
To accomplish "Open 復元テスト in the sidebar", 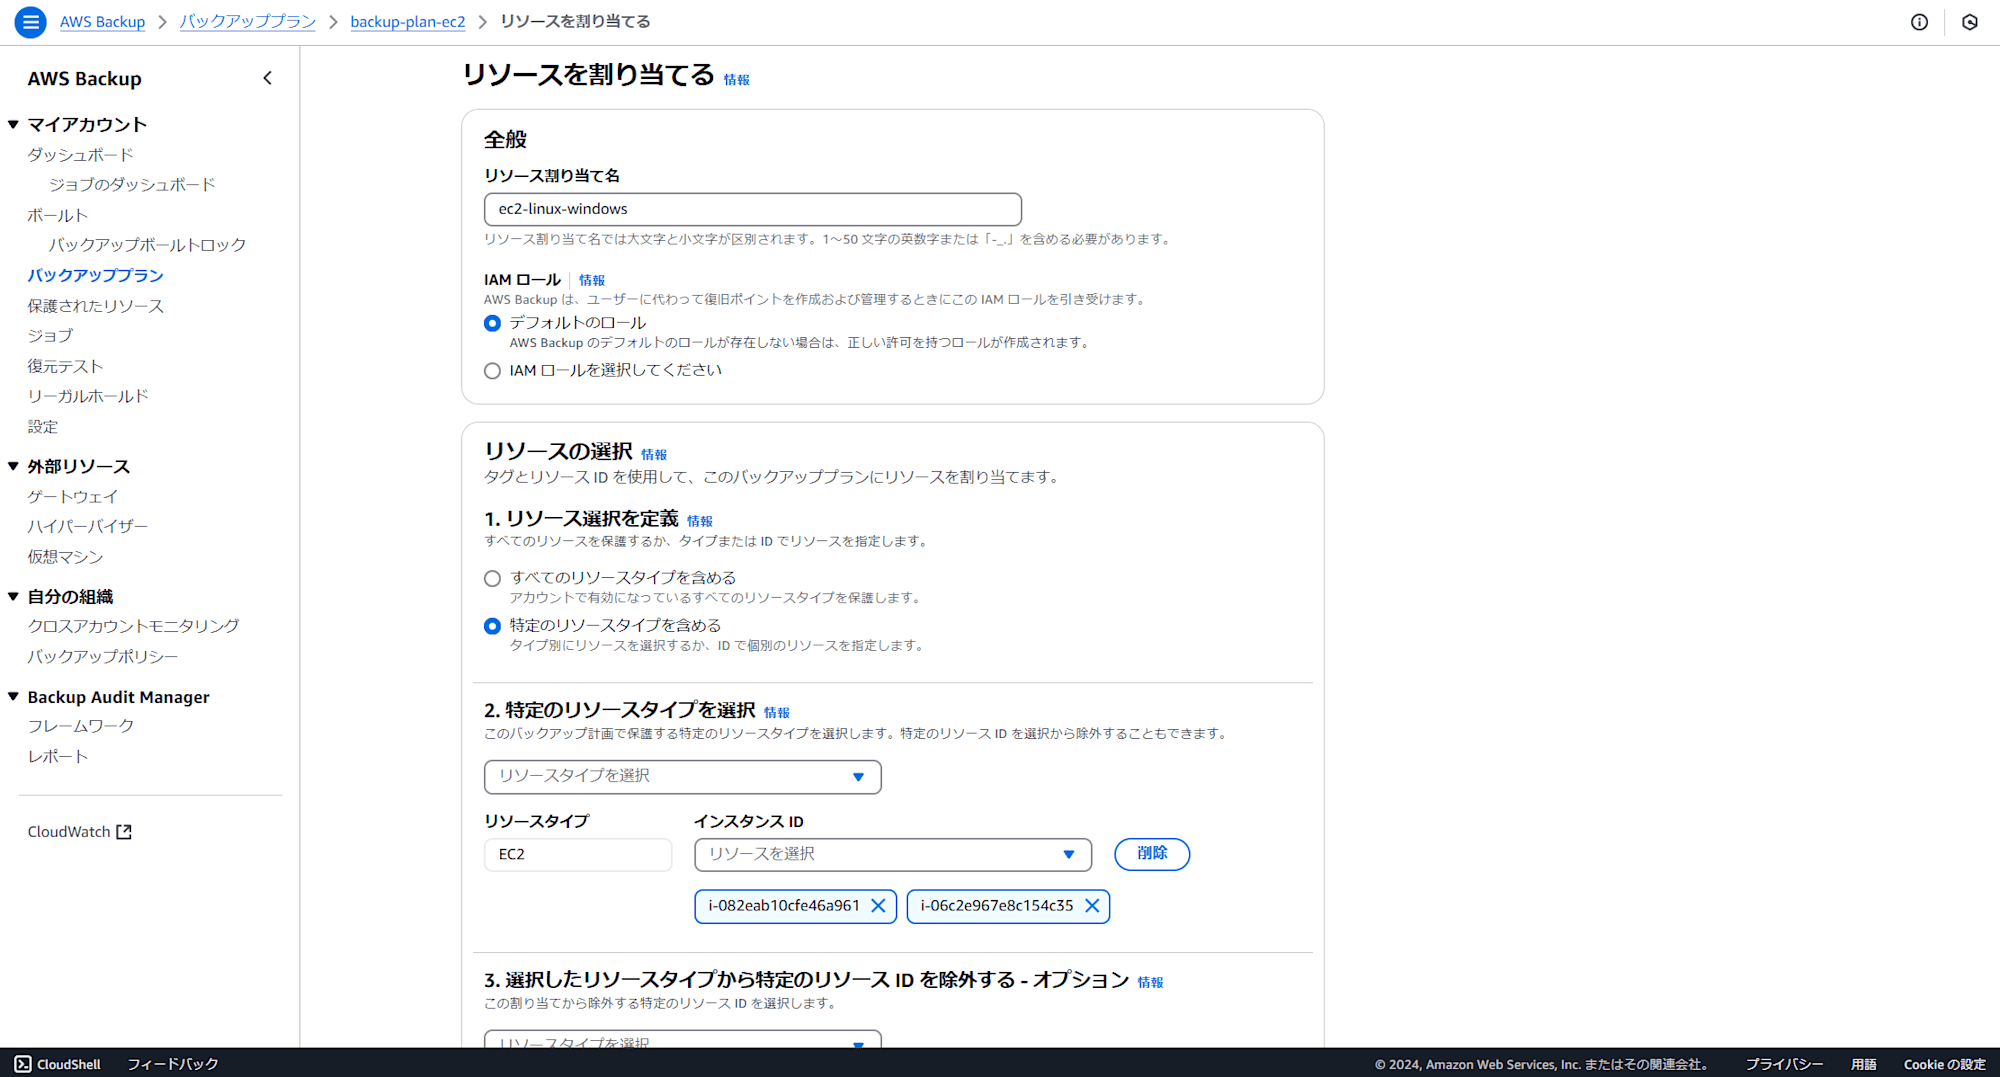I will [x=65, y=366].
